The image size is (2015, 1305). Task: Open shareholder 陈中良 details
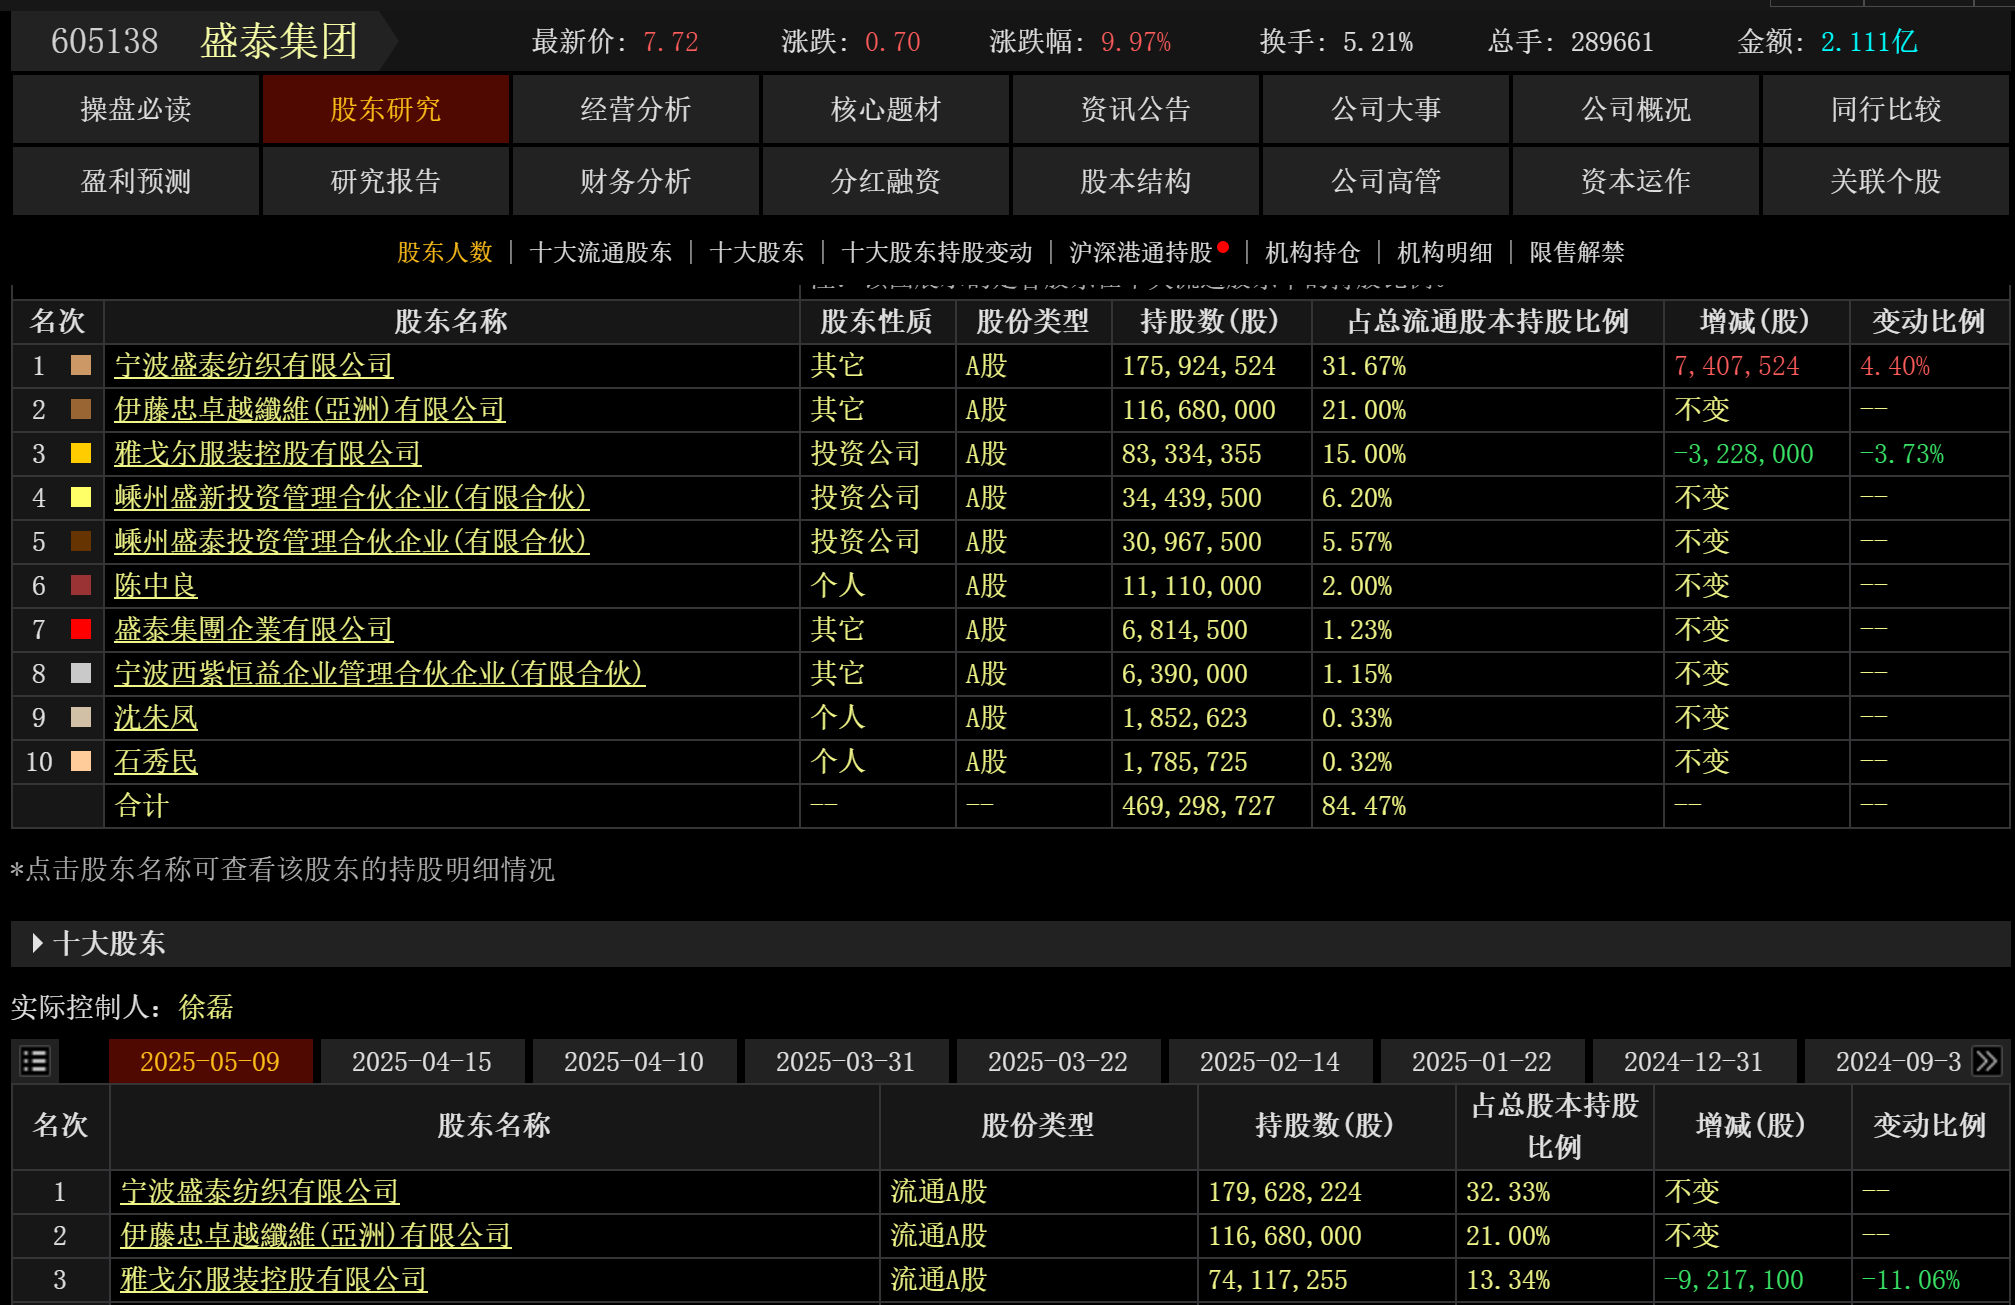coord(156,585)
